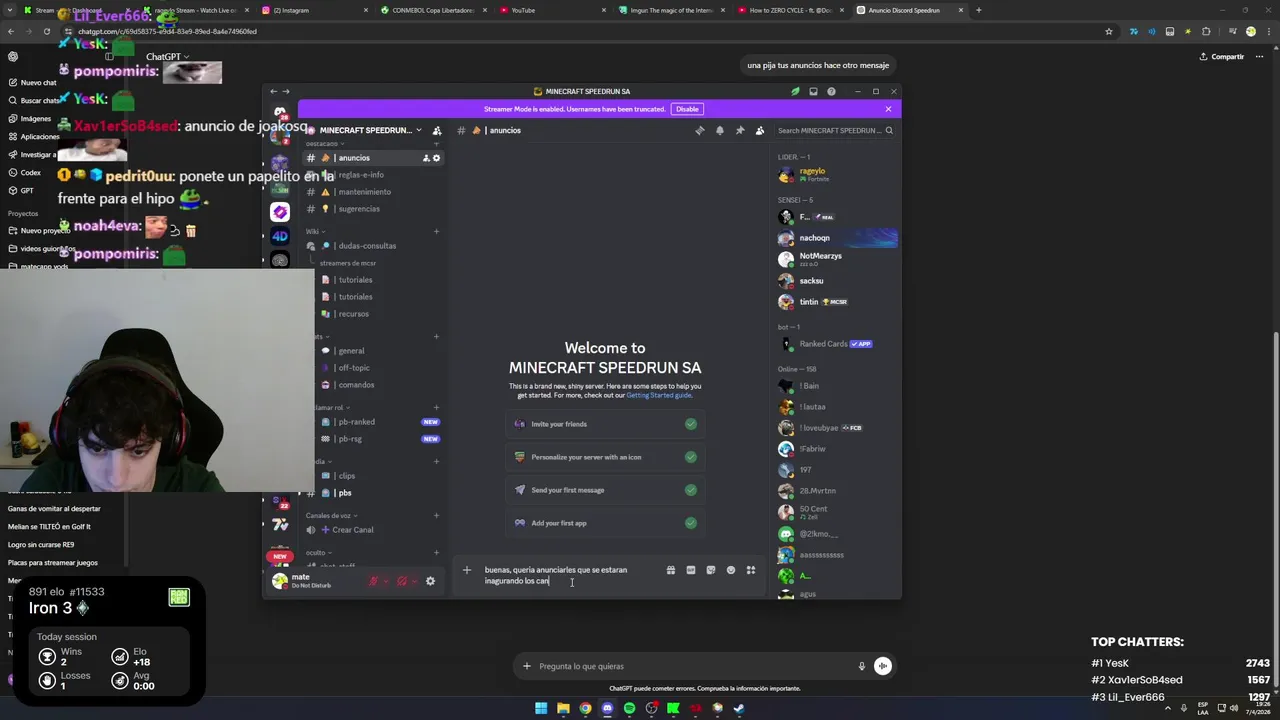Screen dimensions: 1280x720
Task: Open the dudas-consultas channel
Action: (x=373, y=246)
